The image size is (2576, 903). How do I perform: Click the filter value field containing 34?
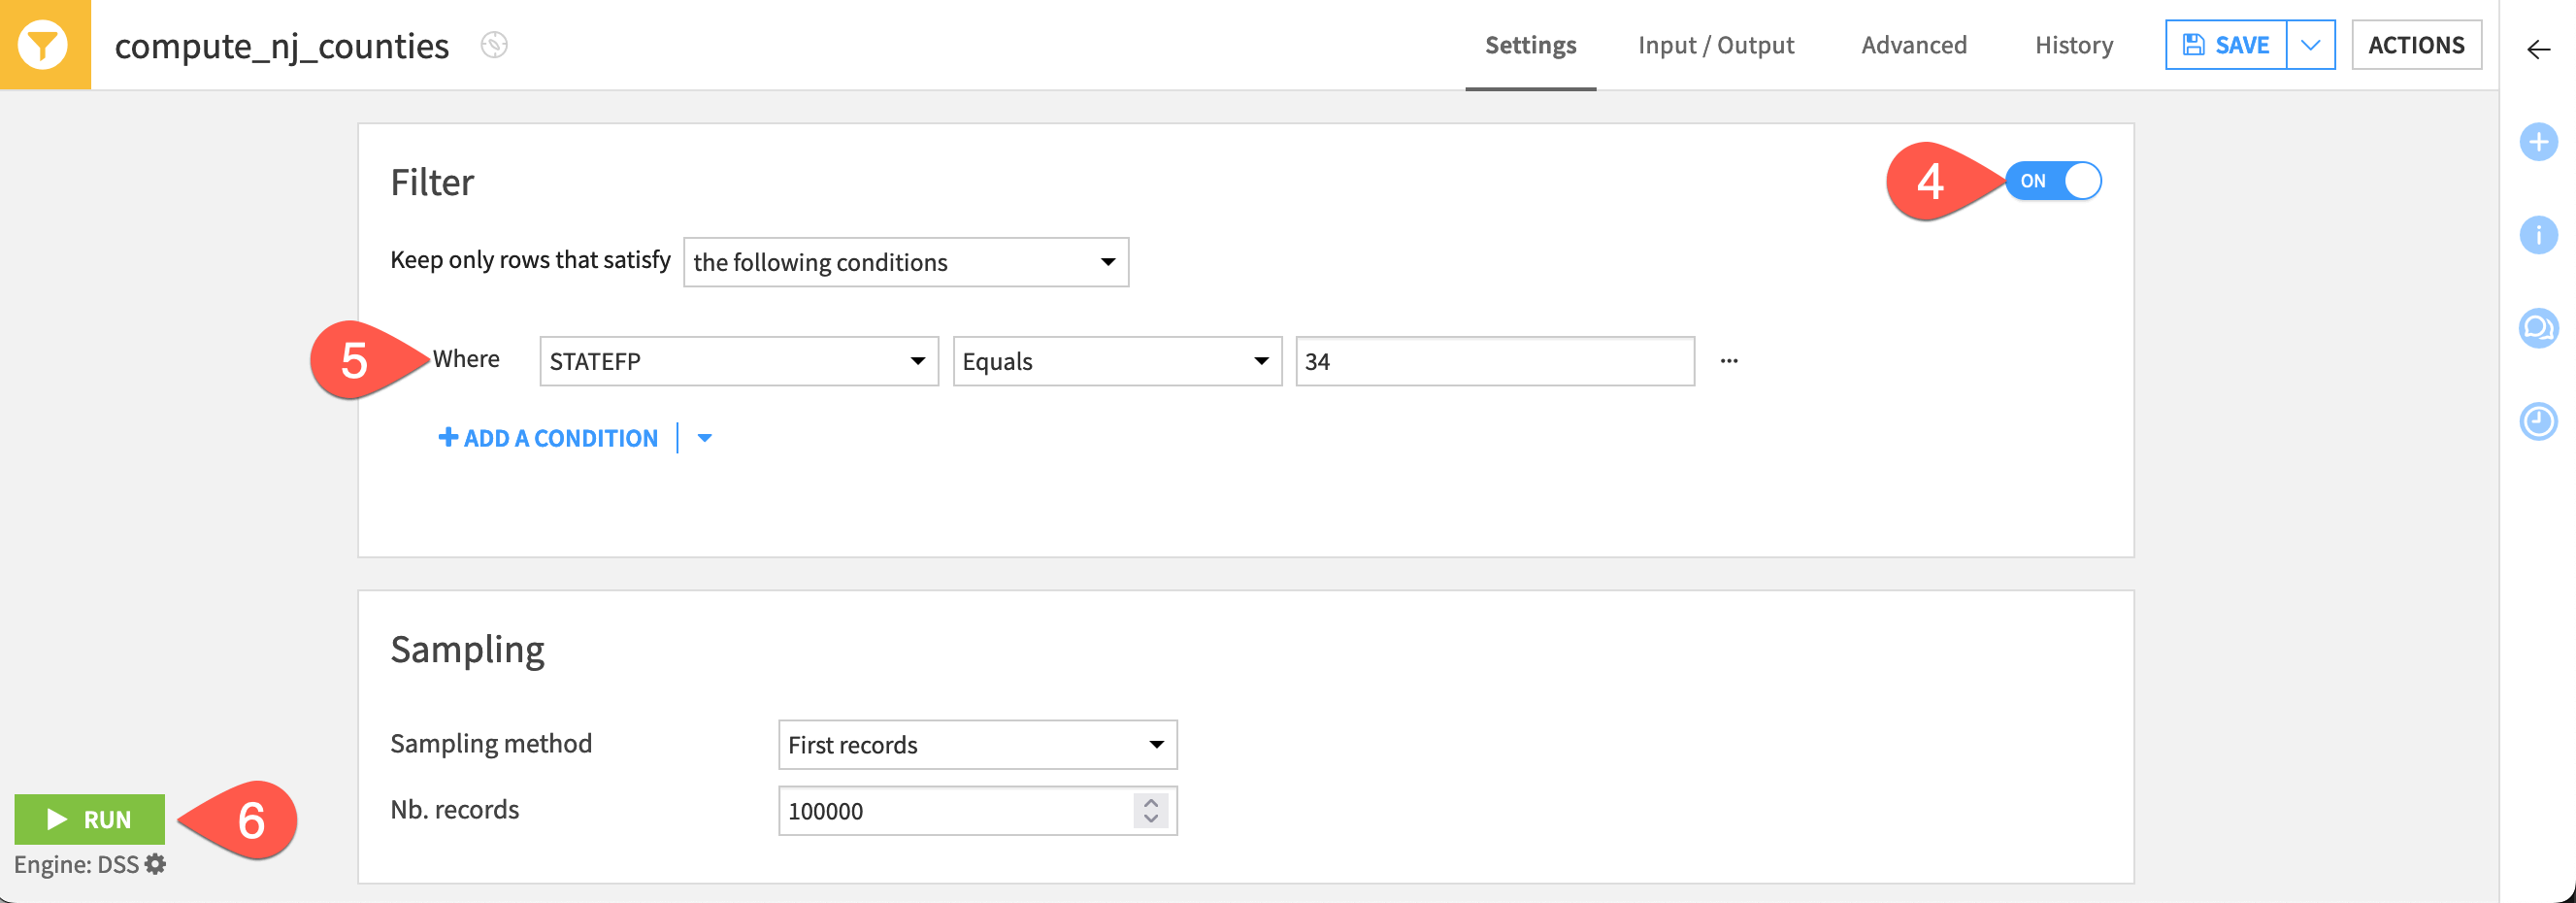coord(1495,361)
